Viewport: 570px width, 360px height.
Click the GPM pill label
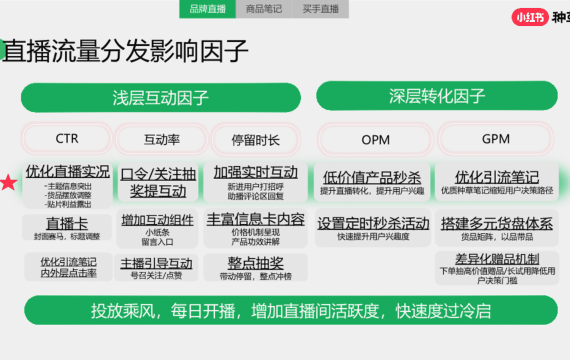click(x=496, y=139)
